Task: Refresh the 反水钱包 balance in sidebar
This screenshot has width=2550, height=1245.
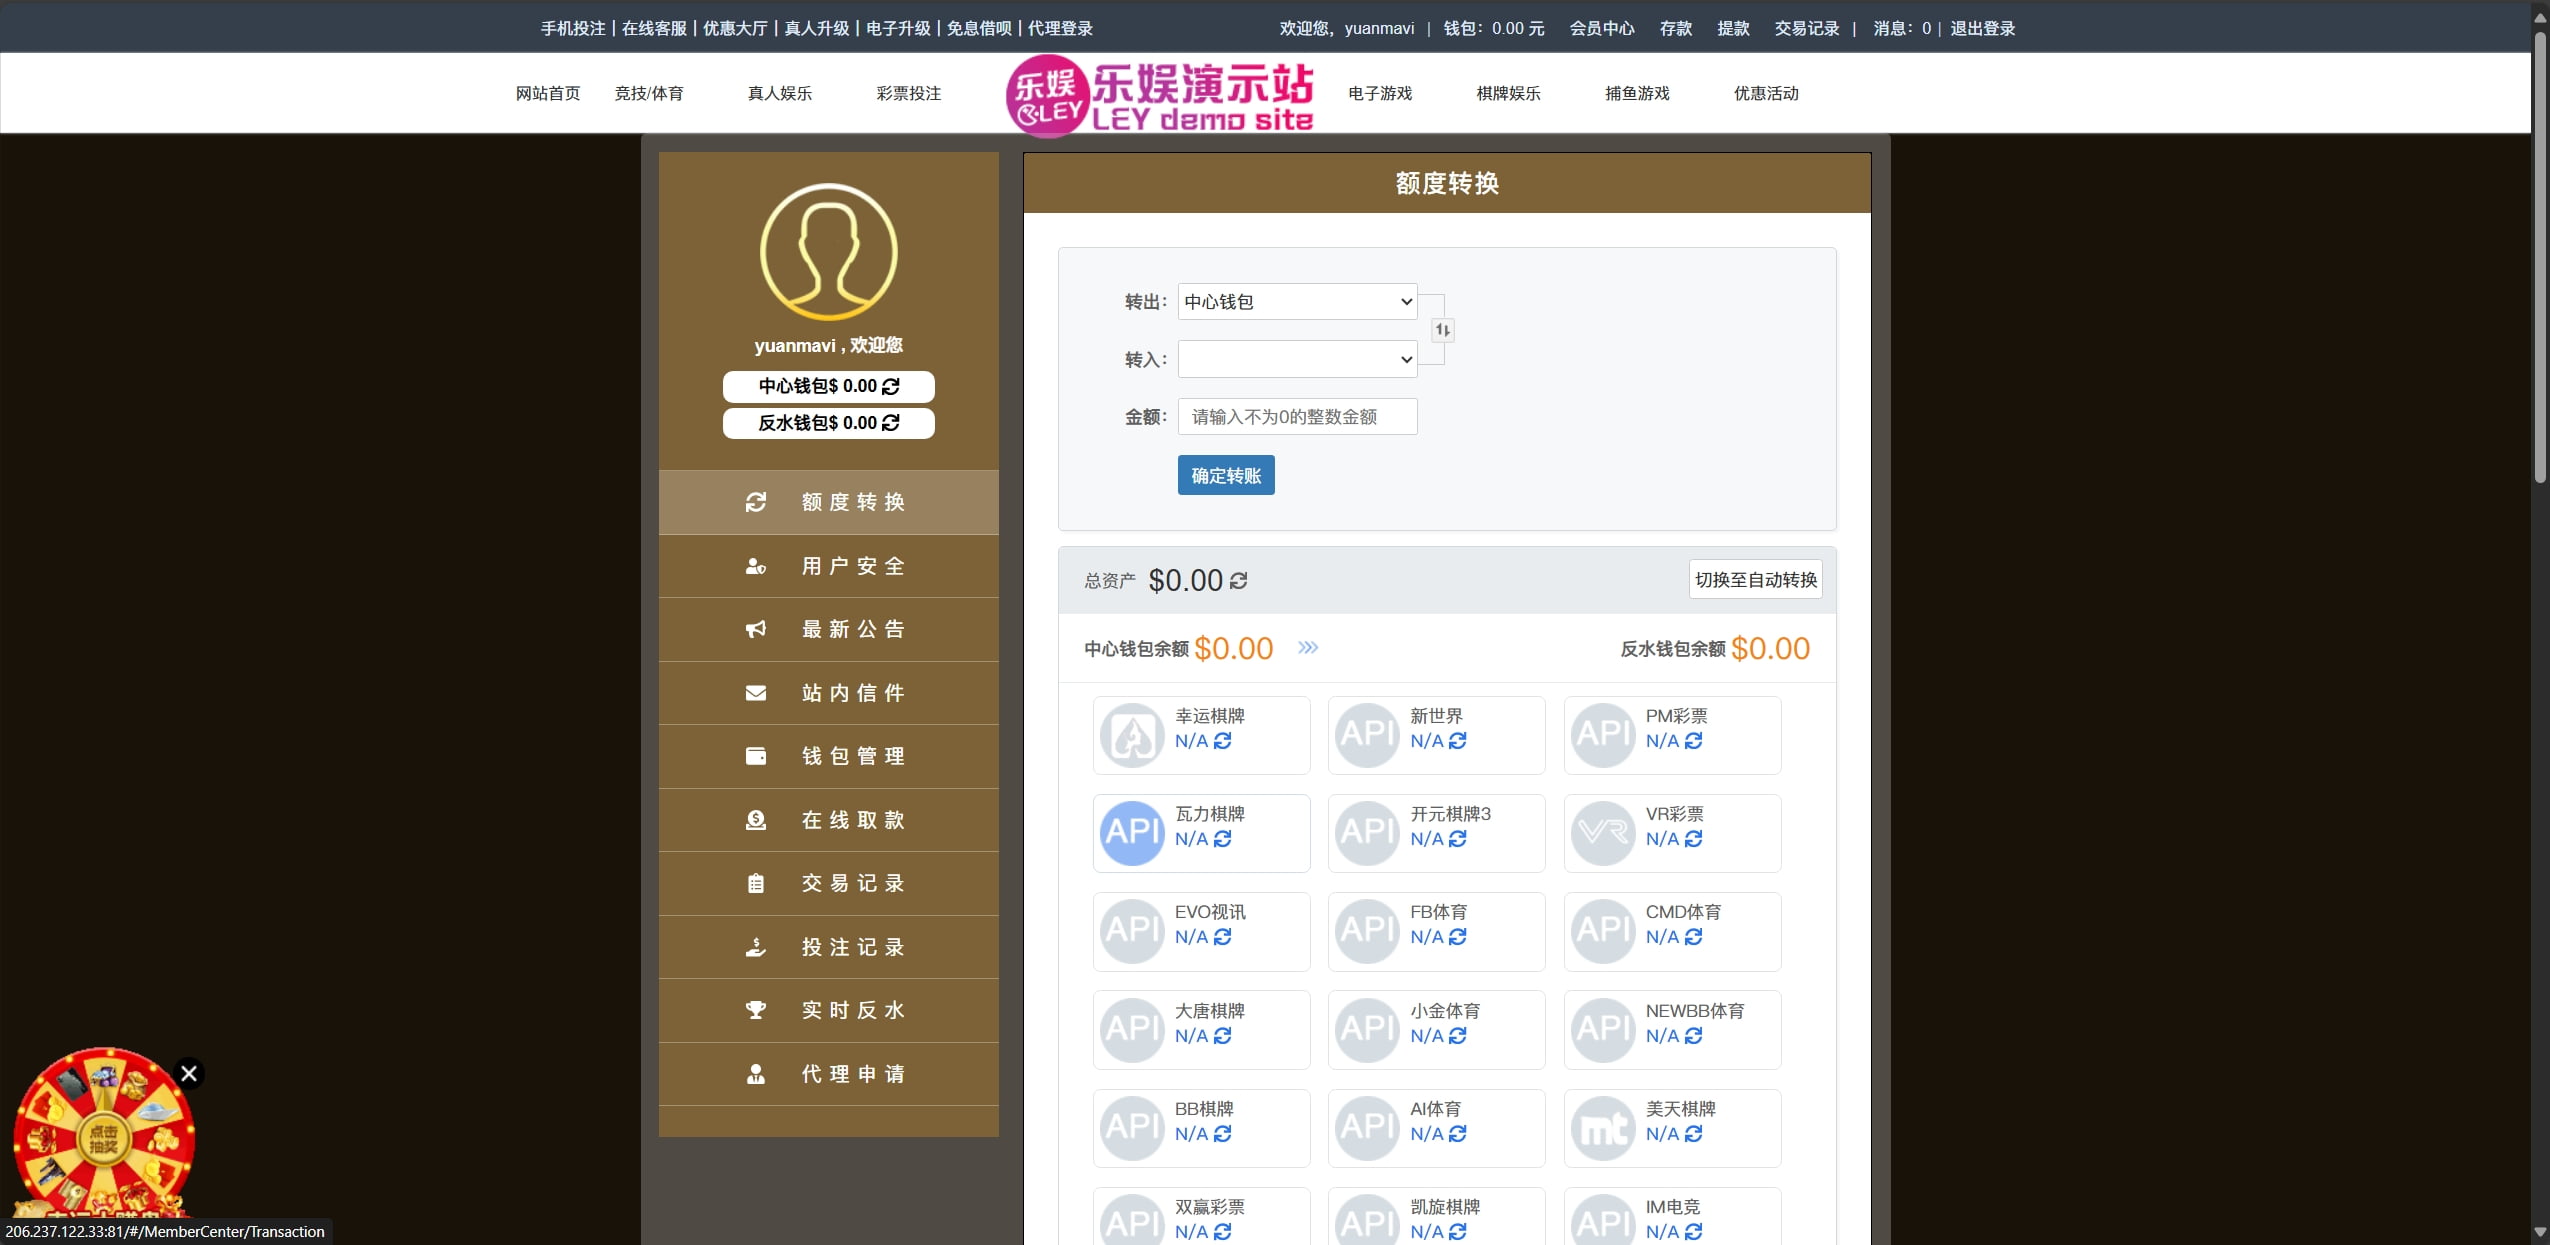Action: 891,423
